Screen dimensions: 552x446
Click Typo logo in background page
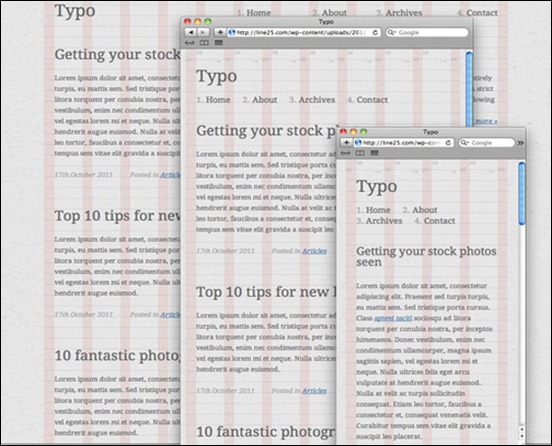[x=75, y=11]
